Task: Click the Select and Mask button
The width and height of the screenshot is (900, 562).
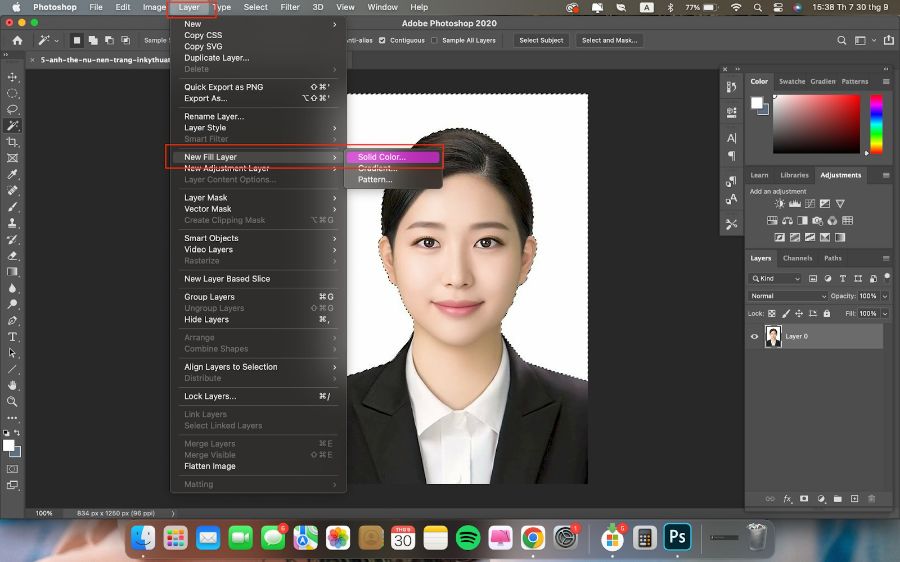Action: [609, 40]
